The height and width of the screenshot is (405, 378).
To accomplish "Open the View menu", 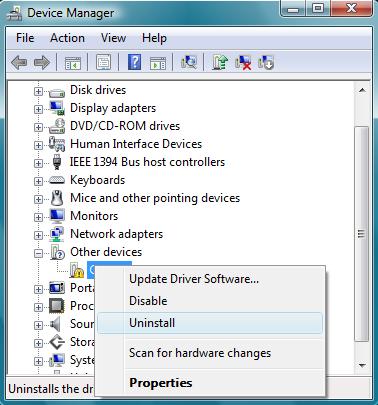I will (113, 38).
